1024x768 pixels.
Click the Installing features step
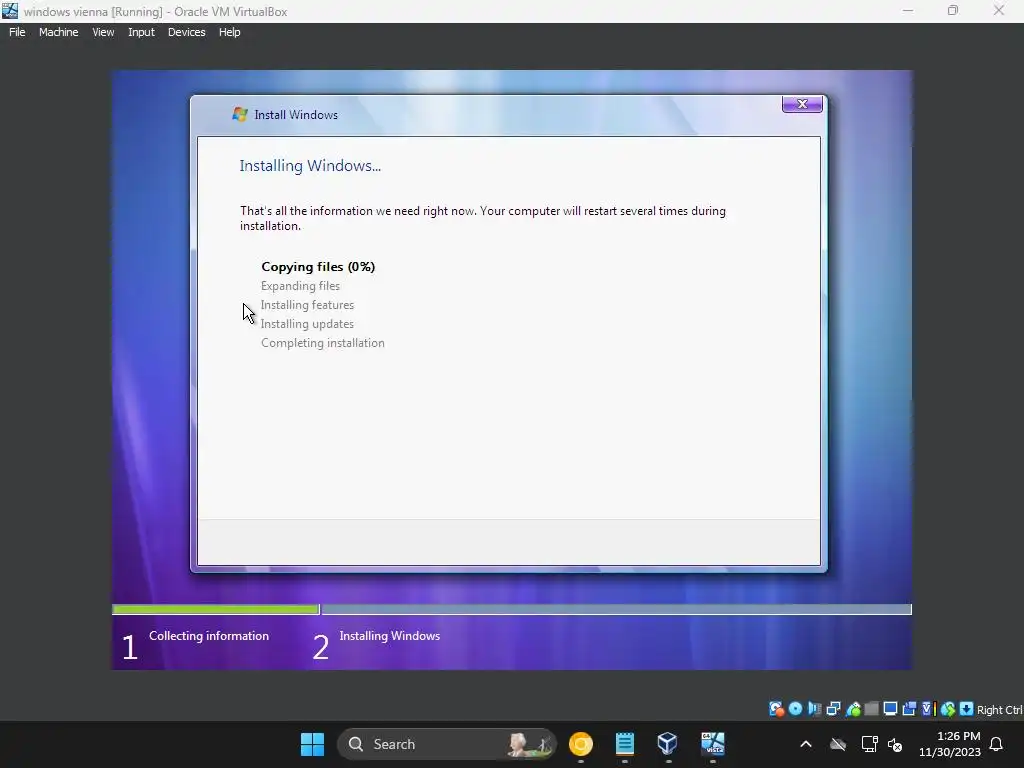coord(307,304)
